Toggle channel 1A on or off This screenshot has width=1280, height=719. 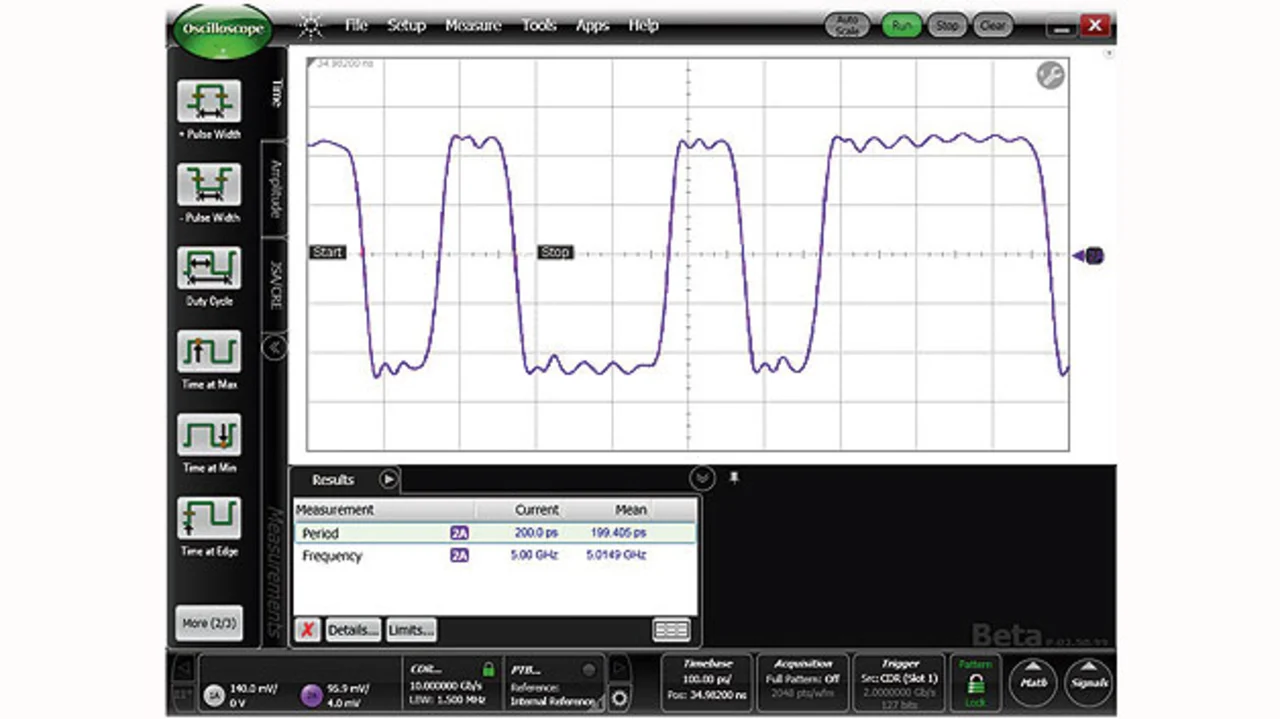214,696
